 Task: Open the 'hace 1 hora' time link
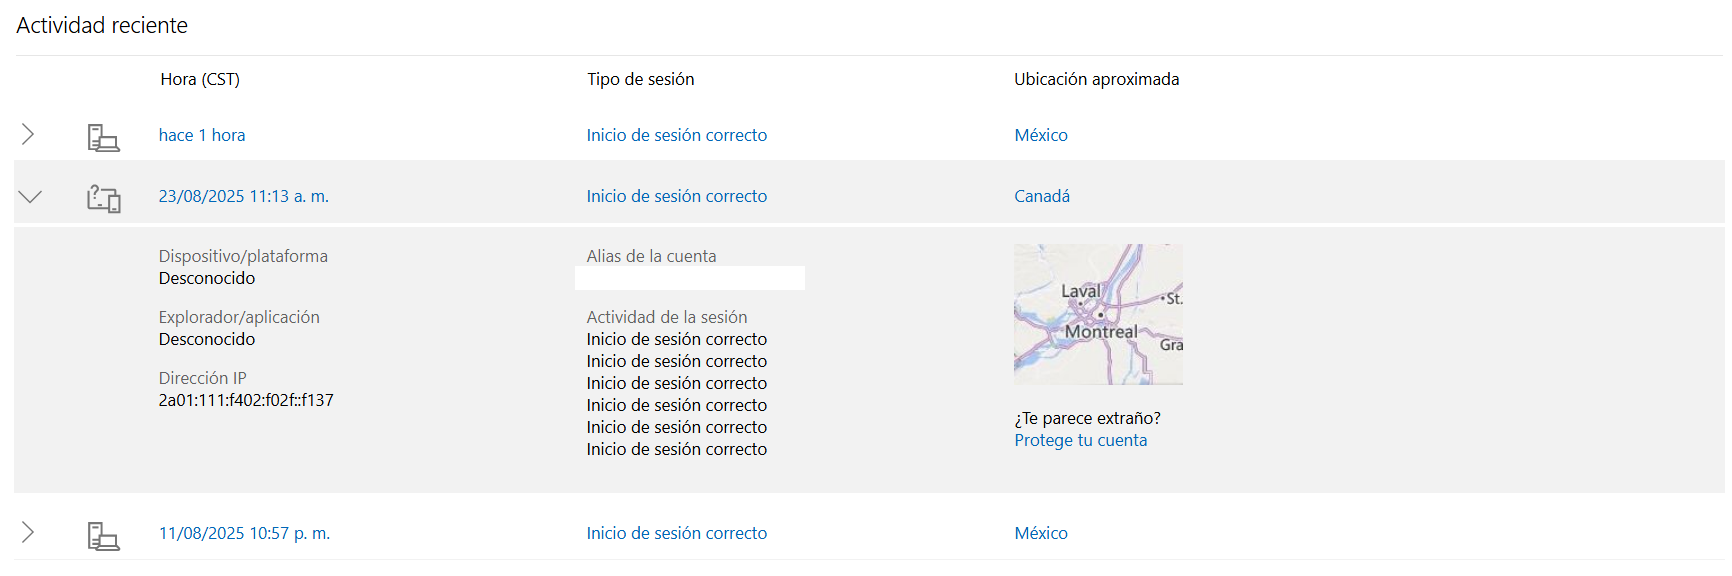tap(202, 135)
